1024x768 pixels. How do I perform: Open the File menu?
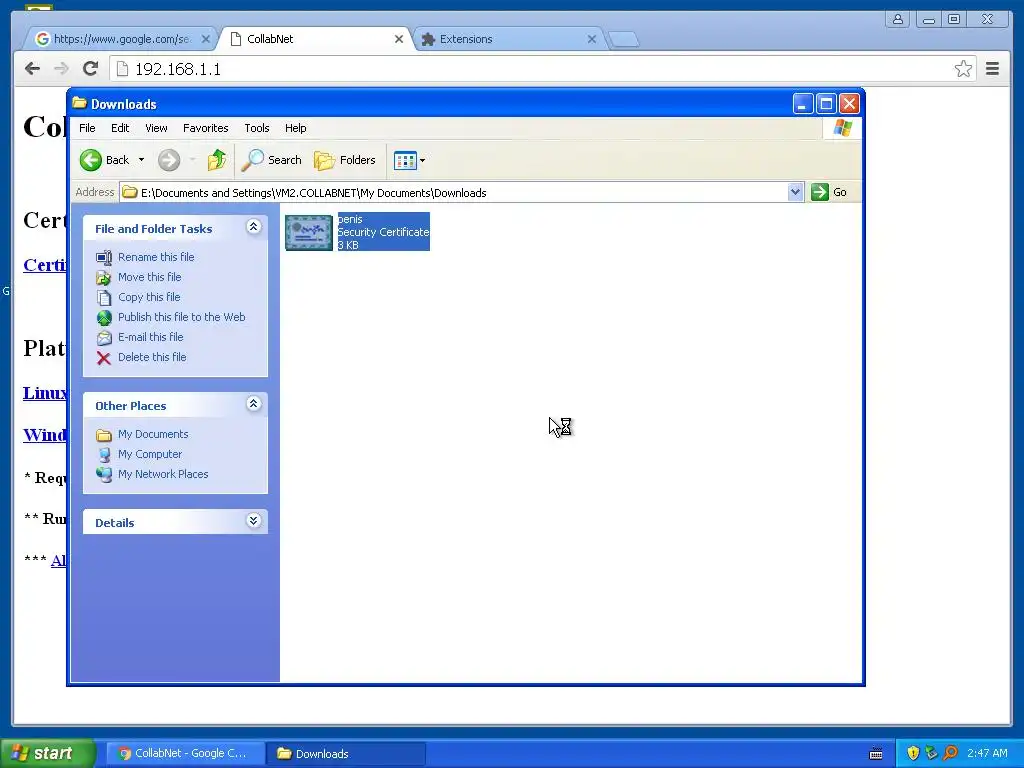(87, 128)
